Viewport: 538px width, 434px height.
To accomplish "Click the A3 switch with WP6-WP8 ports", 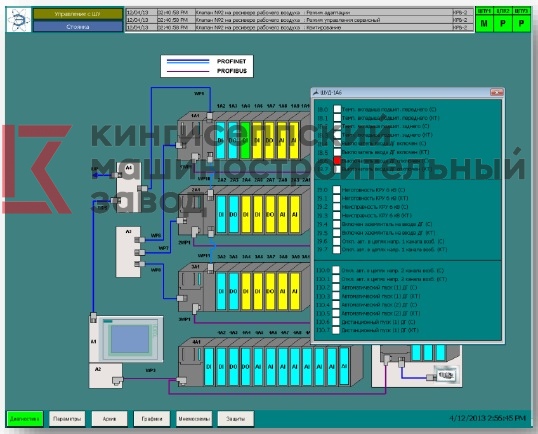I will pos(128,251).
